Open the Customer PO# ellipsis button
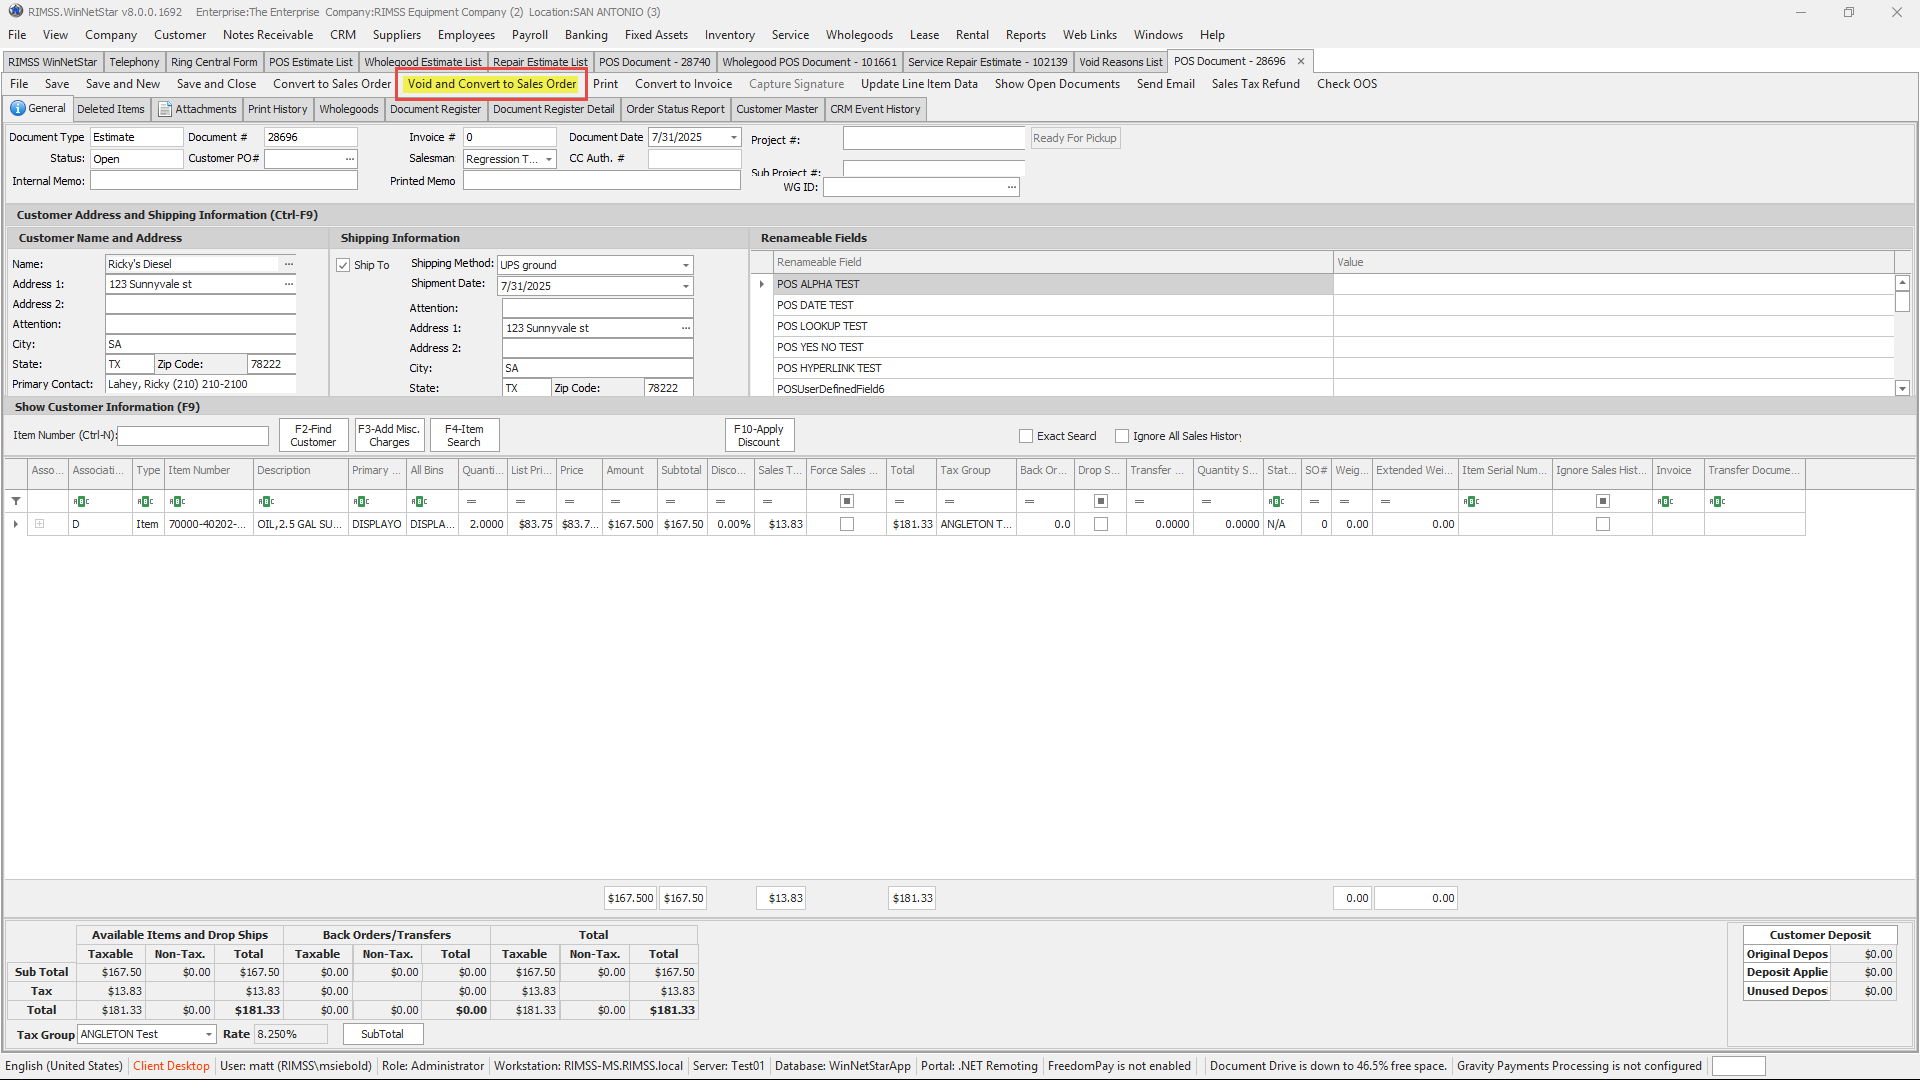Image resolution: width=1920 pixels, height=1080 pixels. (350, 159)
